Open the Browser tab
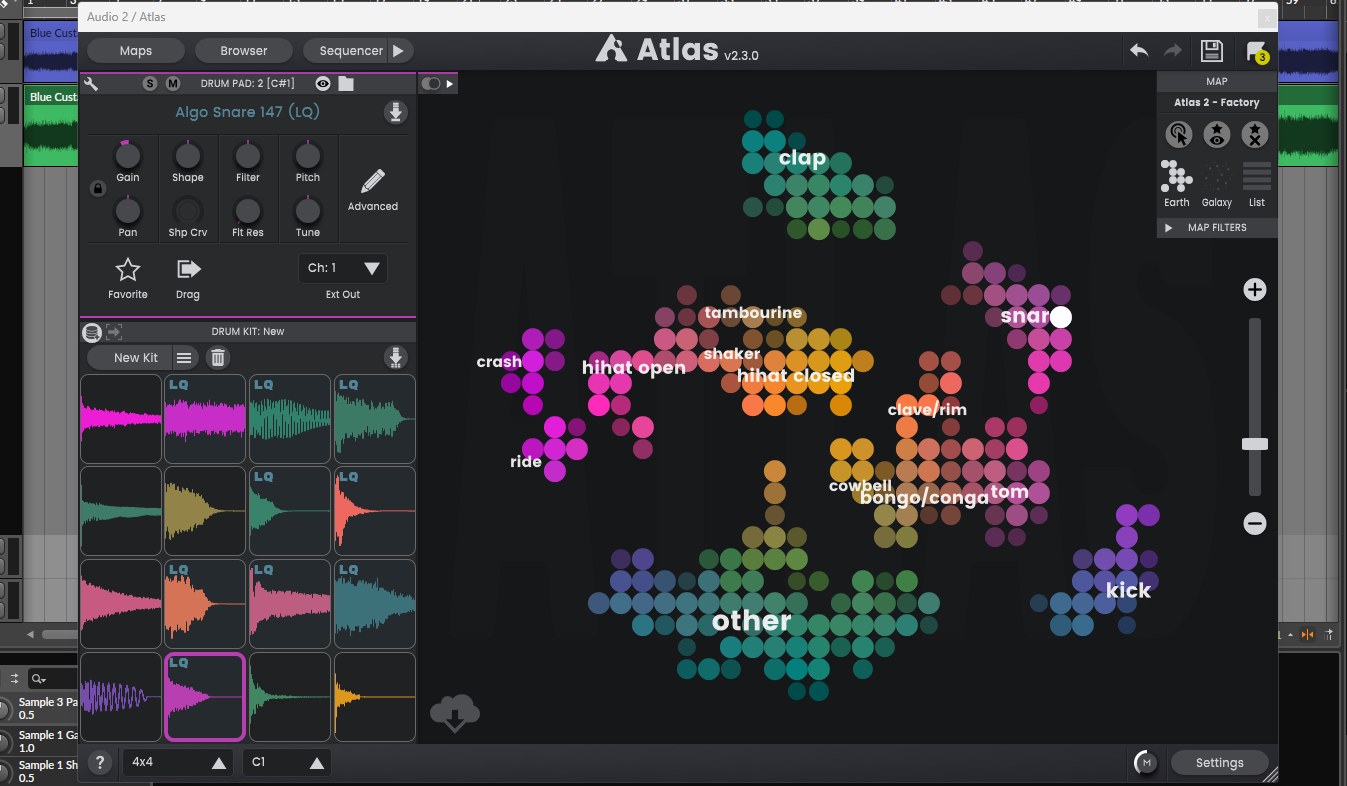This screenshot has height=786, width=1347. (244, 51)
